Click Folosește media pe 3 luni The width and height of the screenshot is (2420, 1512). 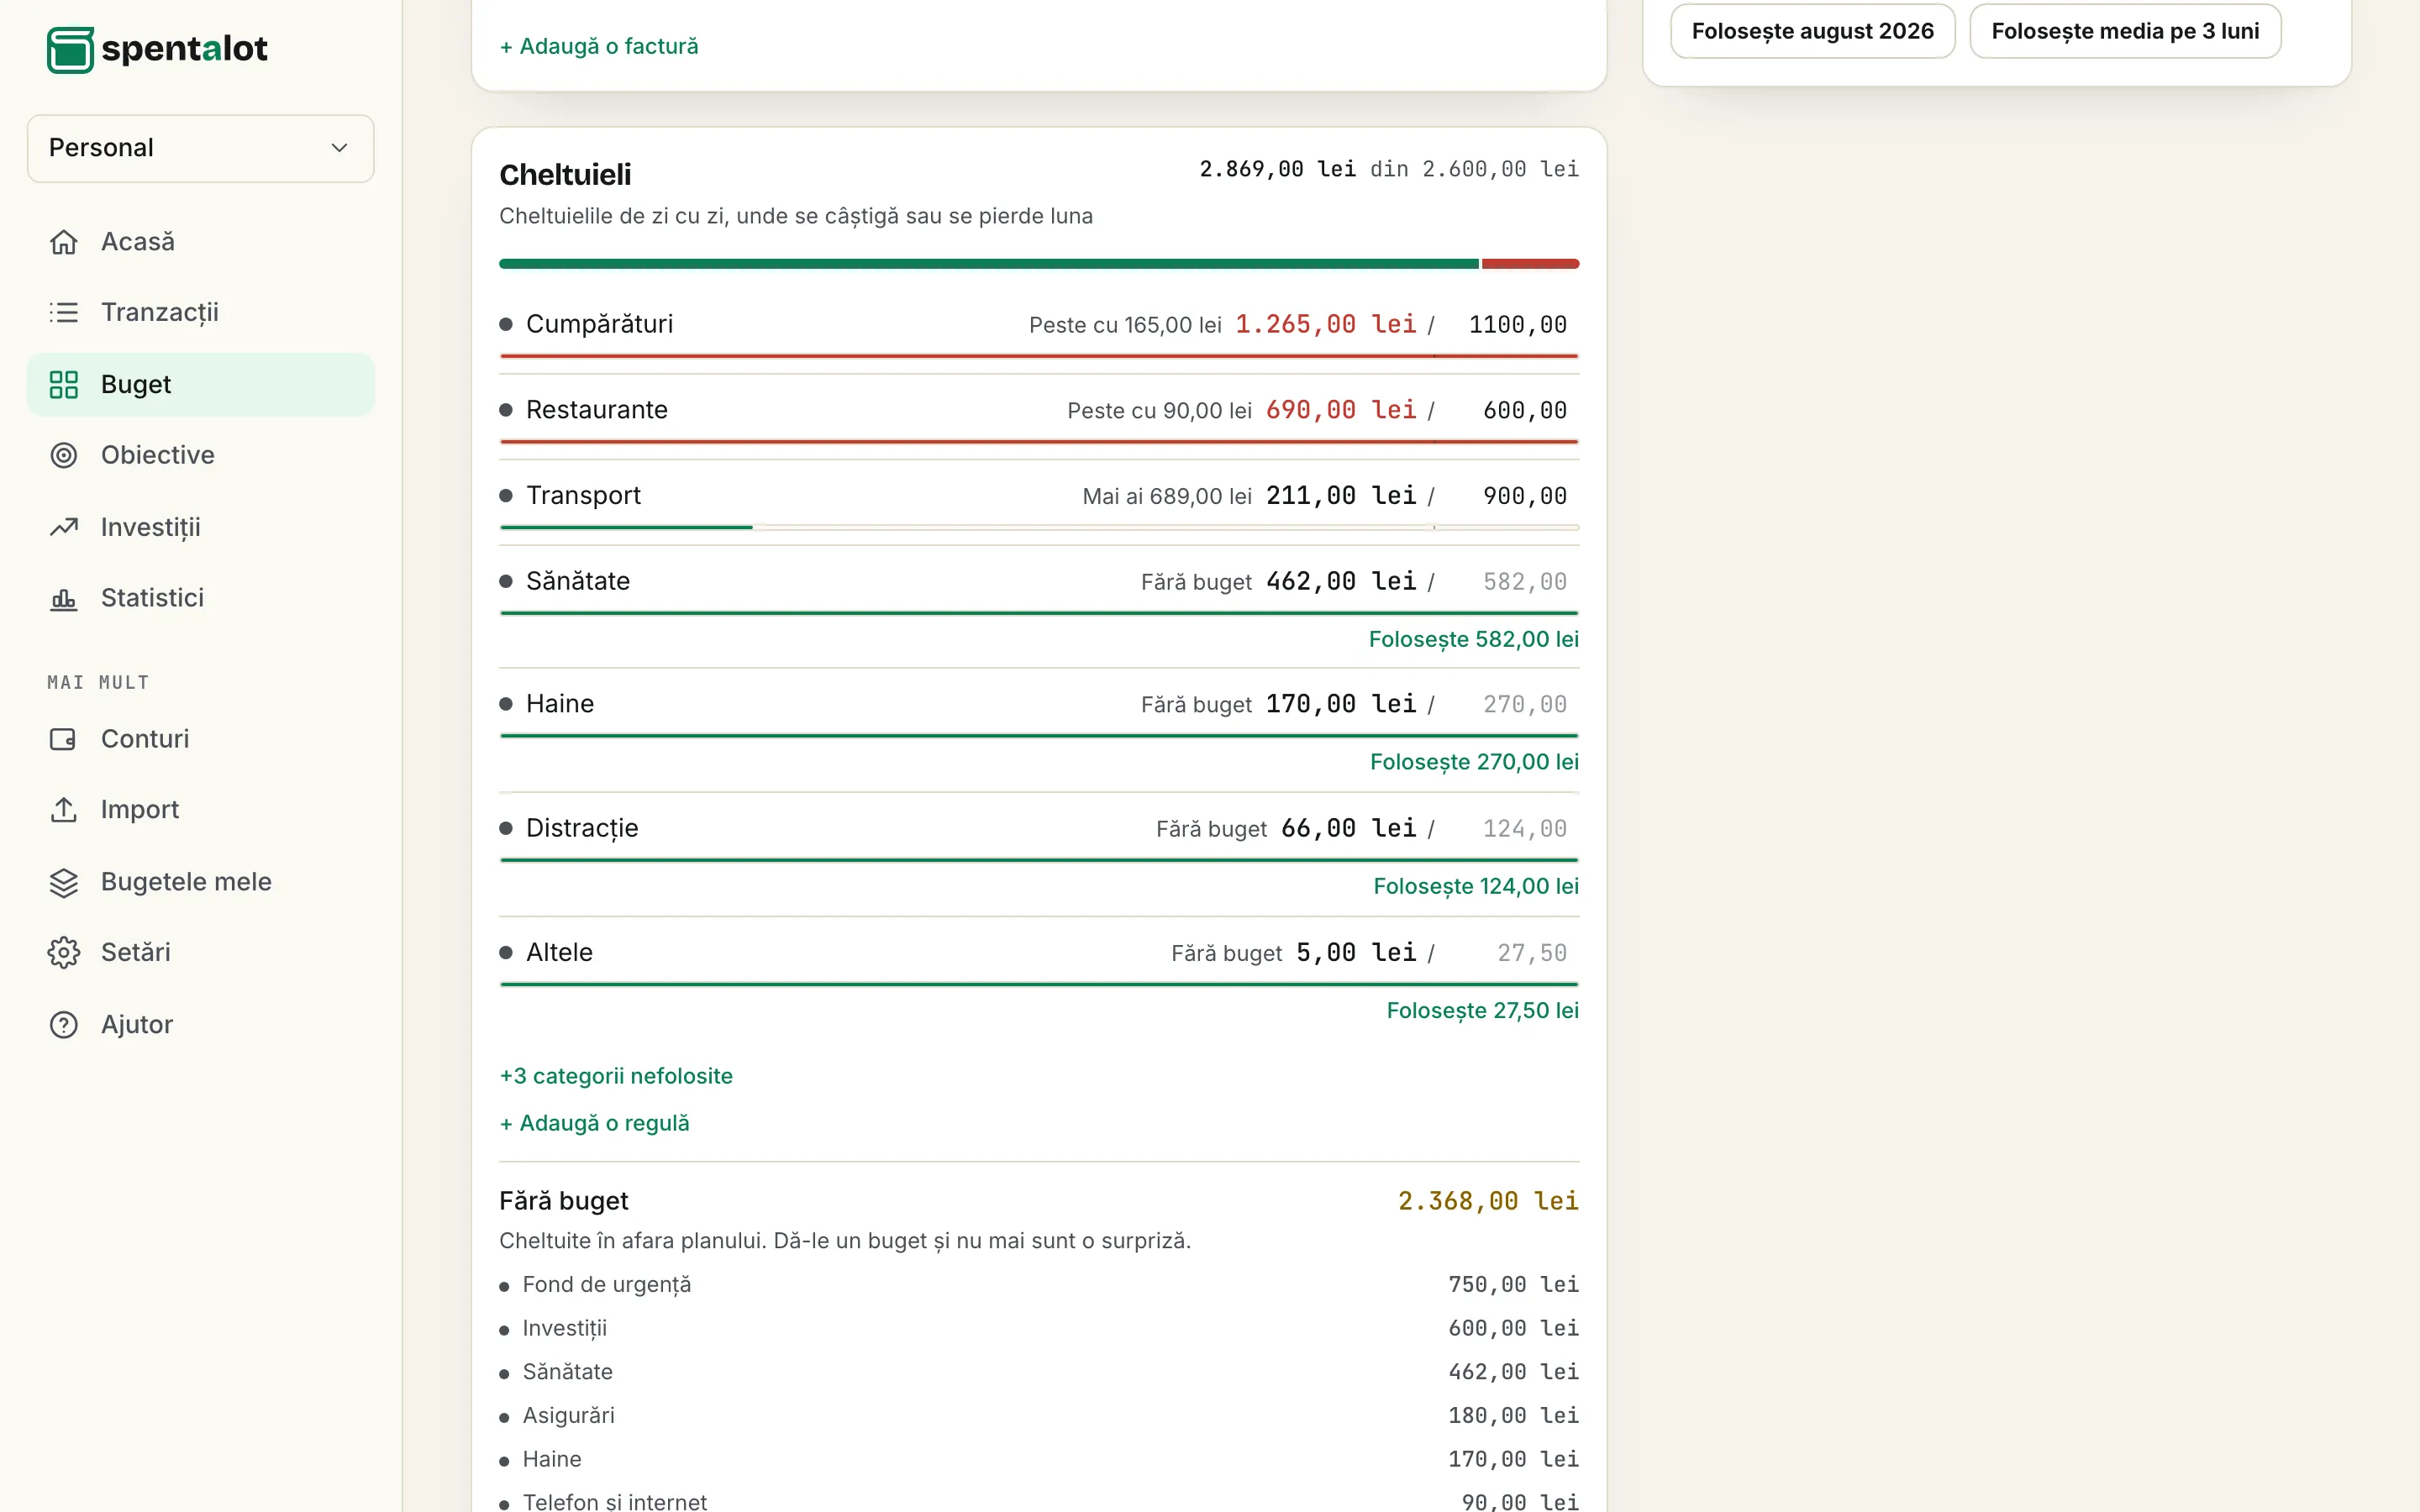point(2125,31)
